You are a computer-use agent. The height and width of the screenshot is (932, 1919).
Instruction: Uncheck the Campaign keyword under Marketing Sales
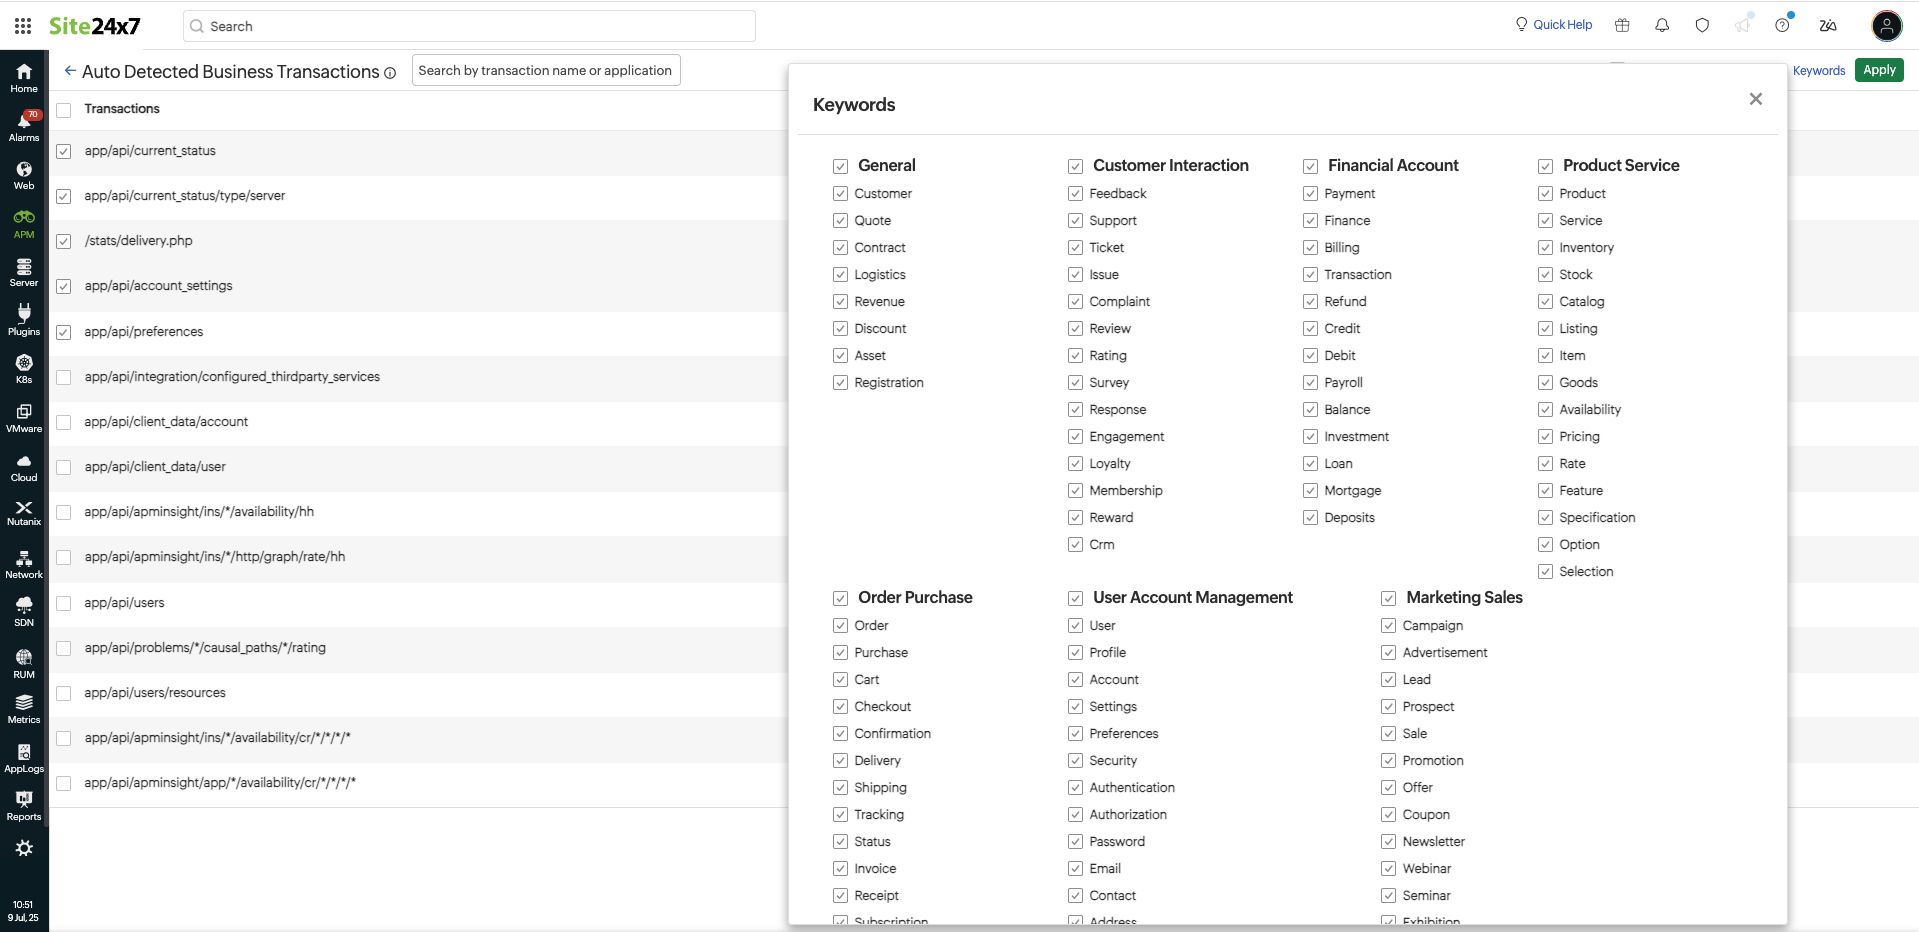1388,625
